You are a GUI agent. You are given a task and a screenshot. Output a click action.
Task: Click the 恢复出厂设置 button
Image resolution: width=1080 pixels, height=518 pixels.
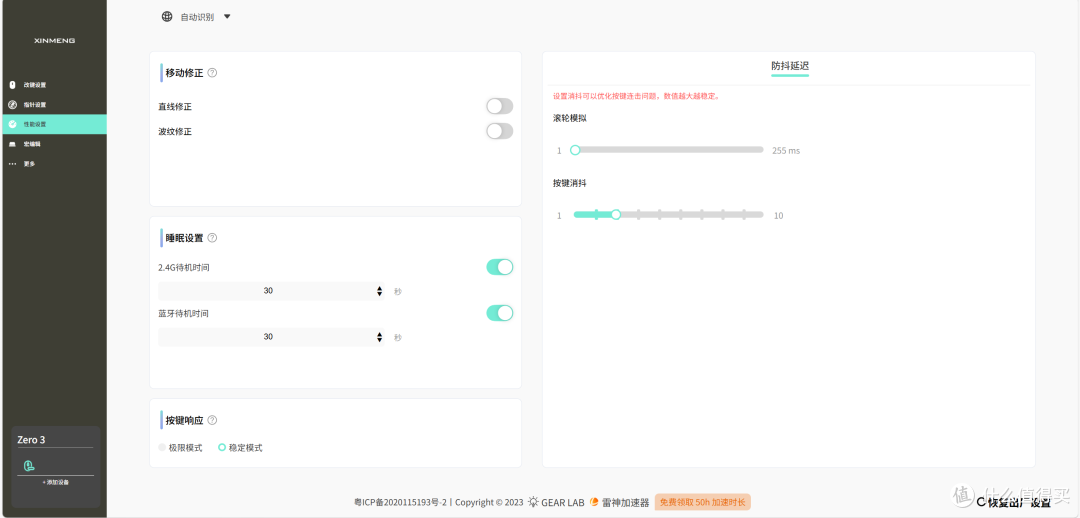[1013, 502]
